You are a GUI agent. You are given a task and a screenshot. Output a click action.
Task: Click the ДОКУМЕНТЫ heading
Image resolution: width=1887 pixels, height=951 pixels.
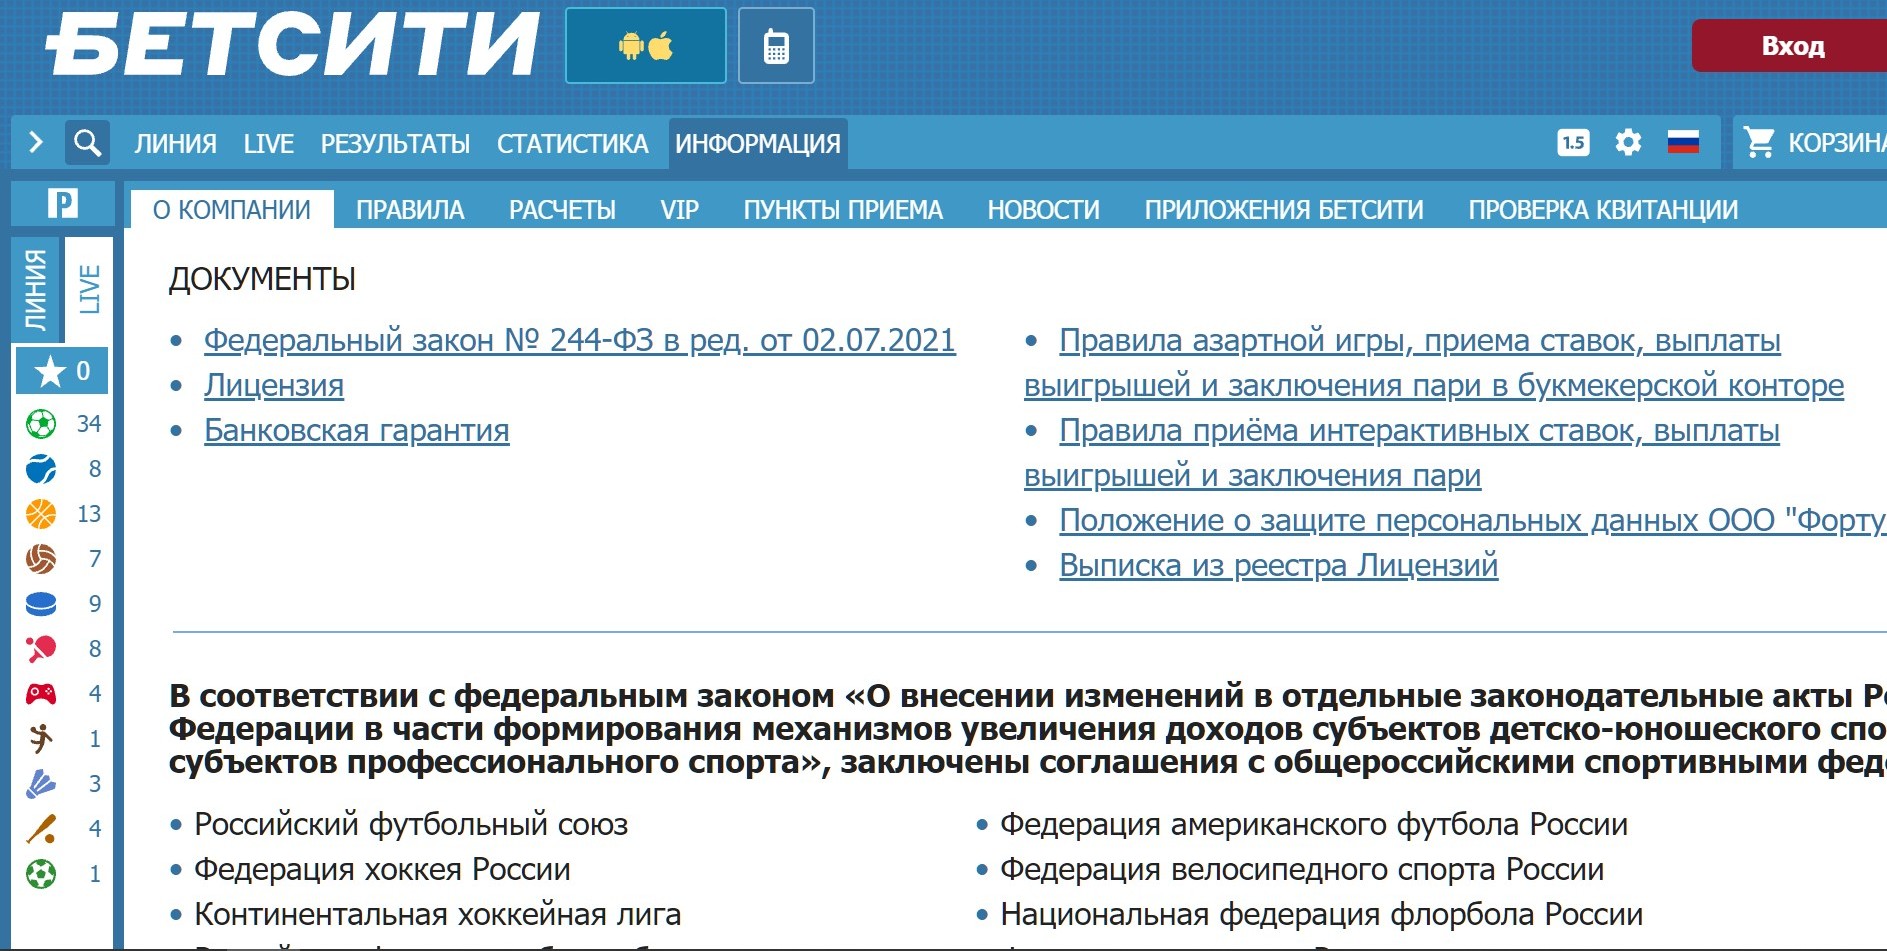coord(262,279)
